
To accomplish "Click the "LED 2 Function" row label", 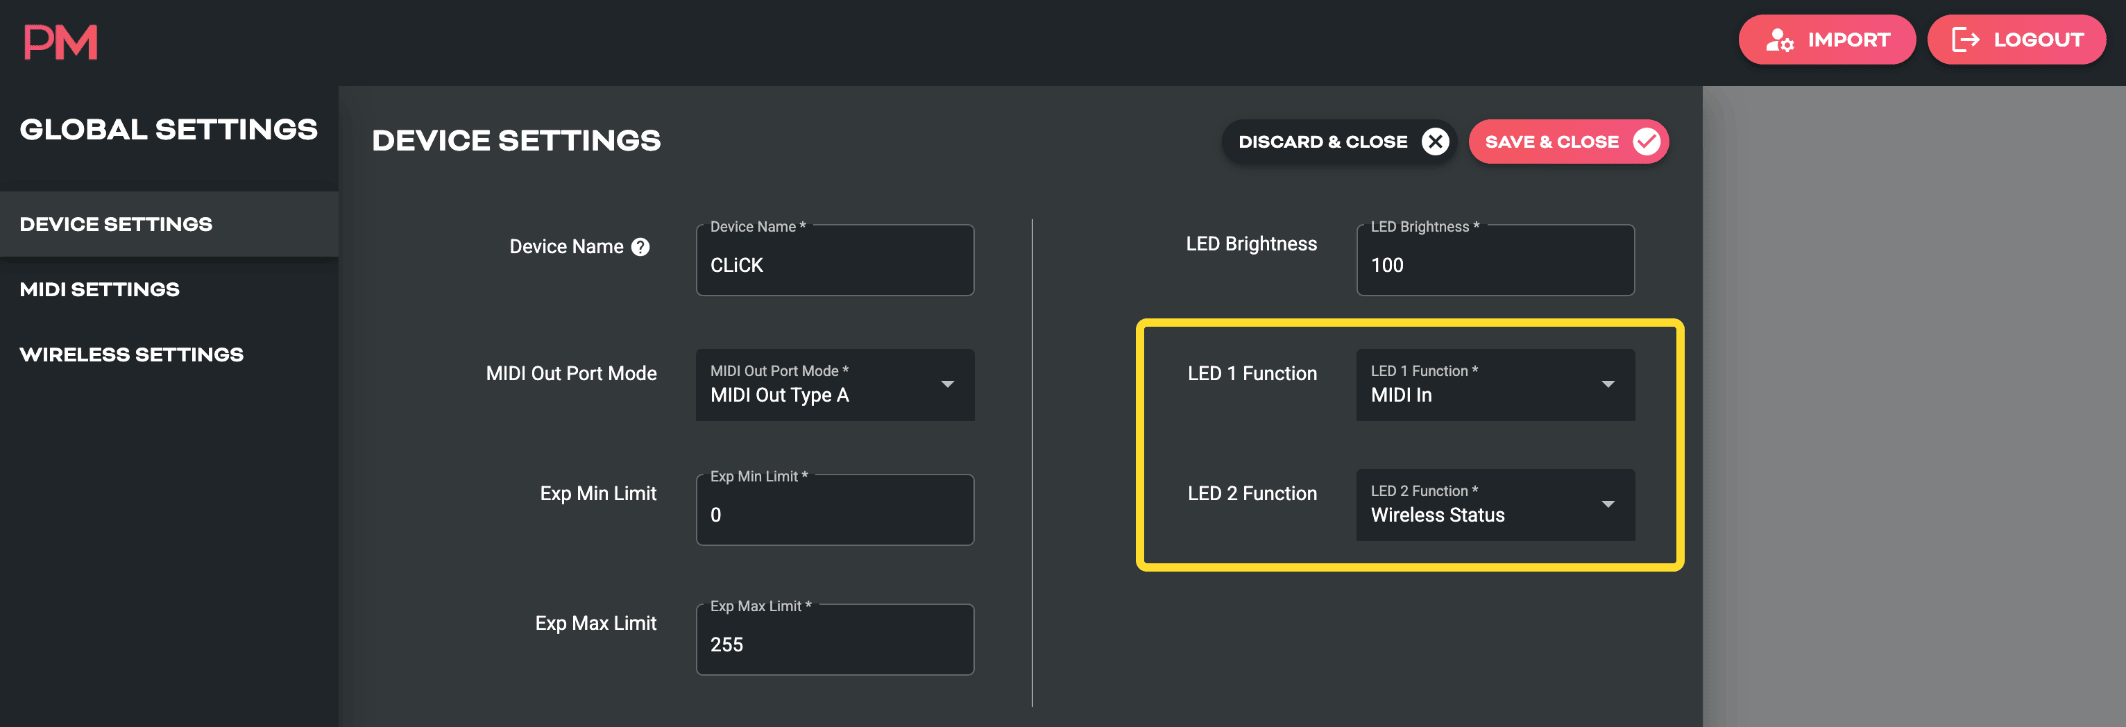I will tap(1252, 494).
